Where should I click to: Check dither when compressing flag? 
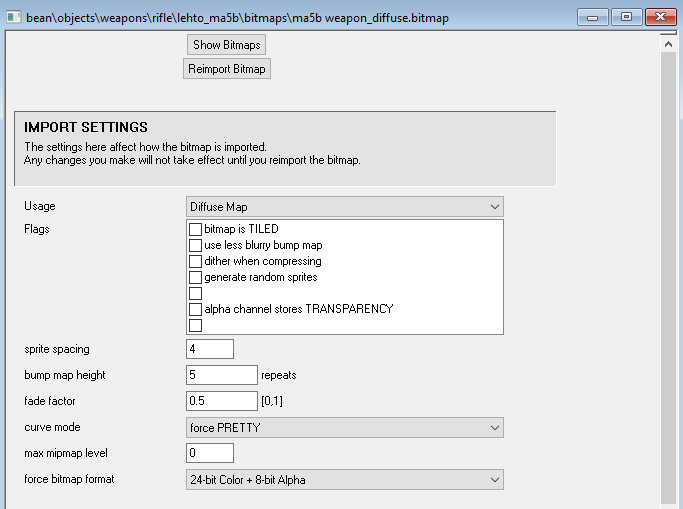click(195, 261)
